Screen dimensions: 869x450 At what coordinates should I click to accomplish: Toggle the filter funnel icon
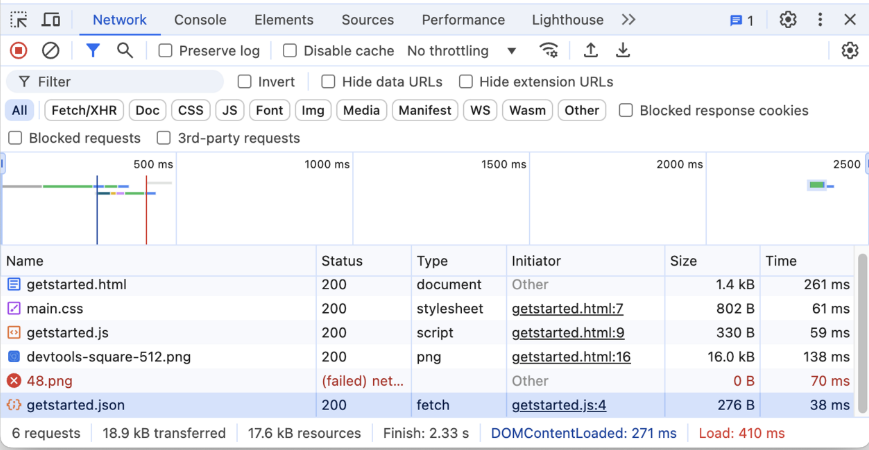(93, 51)
